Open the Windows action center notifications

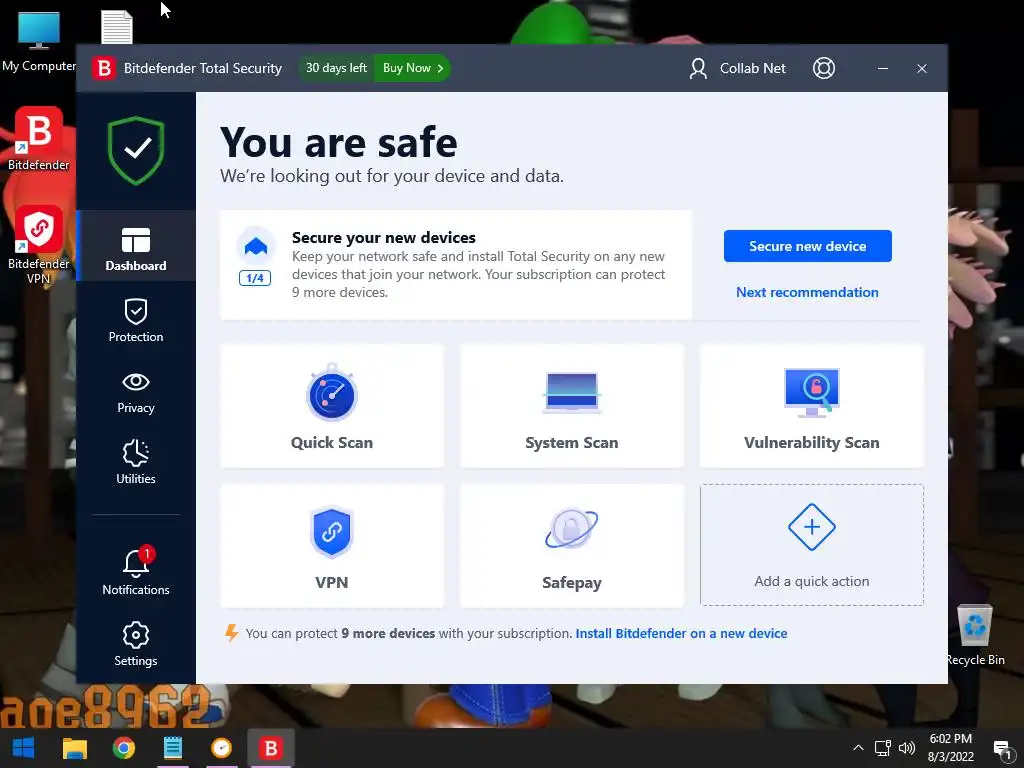[1002, 749]
